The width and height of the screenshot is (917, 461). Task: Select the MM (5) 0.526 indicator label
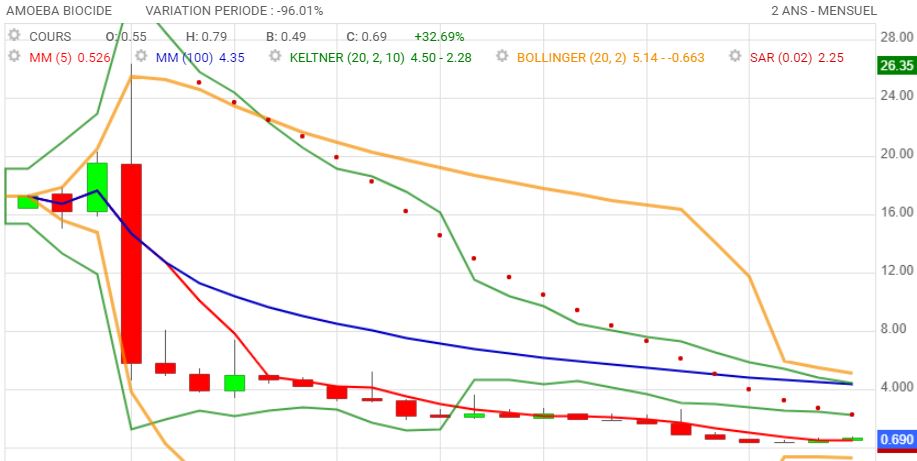(70, 58)
